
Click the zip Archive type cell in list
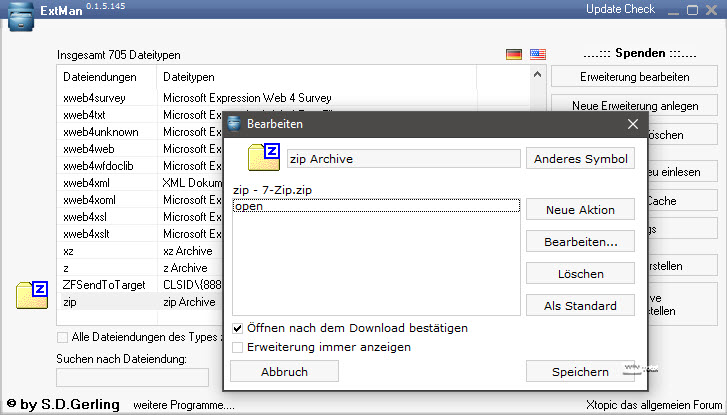pos(189,302)
